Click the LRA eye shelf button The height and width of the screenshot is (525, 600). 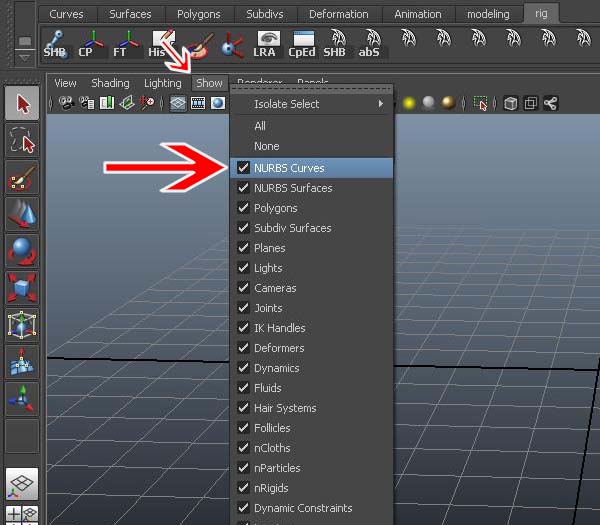pyautogui.click(x=266, y=45)
